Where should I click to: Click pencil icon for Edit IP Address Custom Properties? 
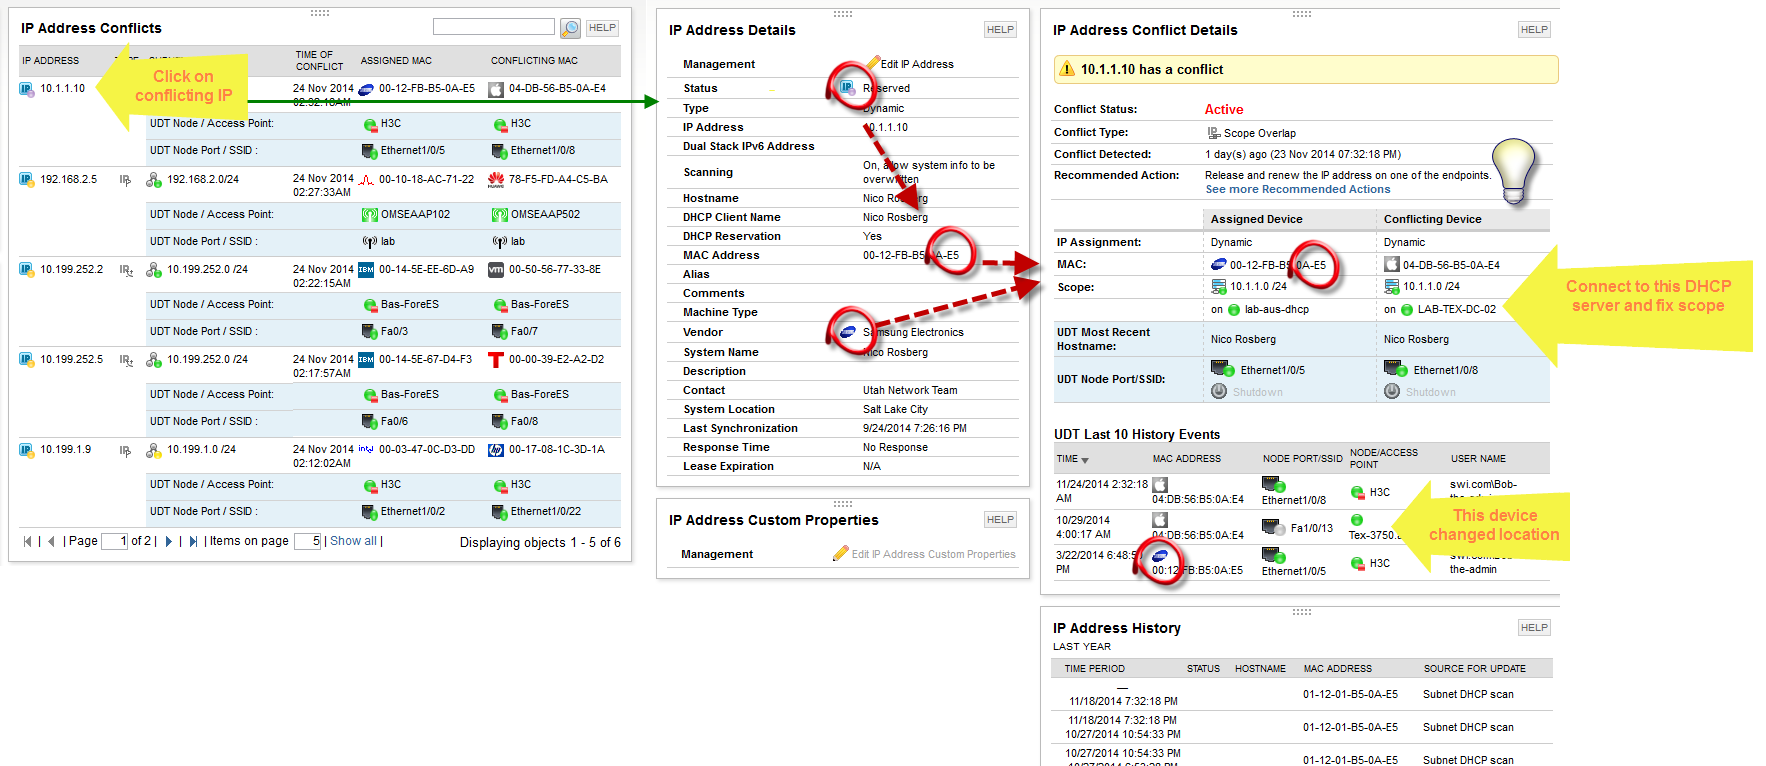pyautogui.click(x=841, y=554)
